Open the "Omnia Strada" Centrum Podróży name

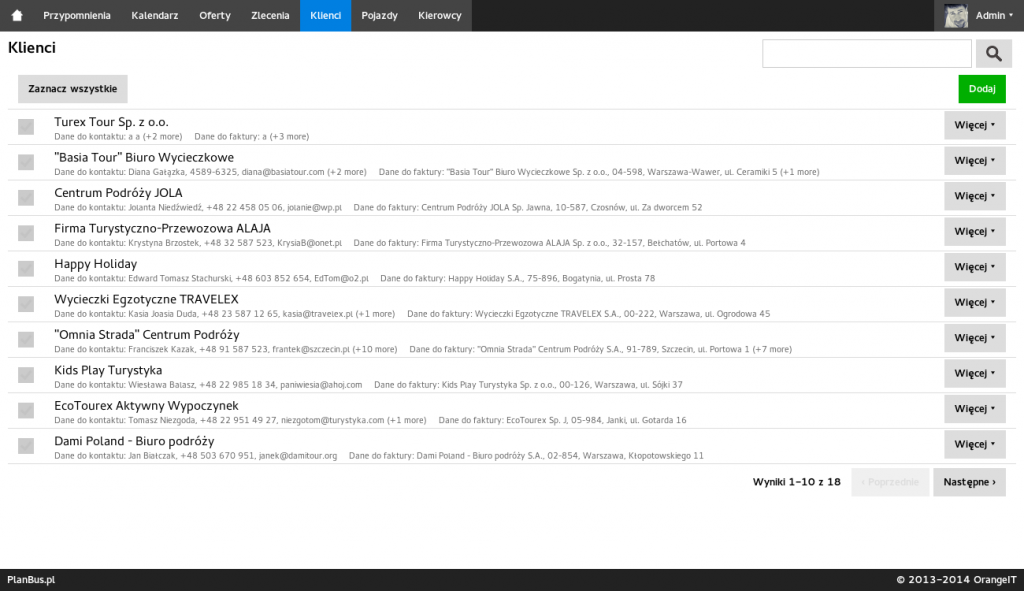[147, 335]
